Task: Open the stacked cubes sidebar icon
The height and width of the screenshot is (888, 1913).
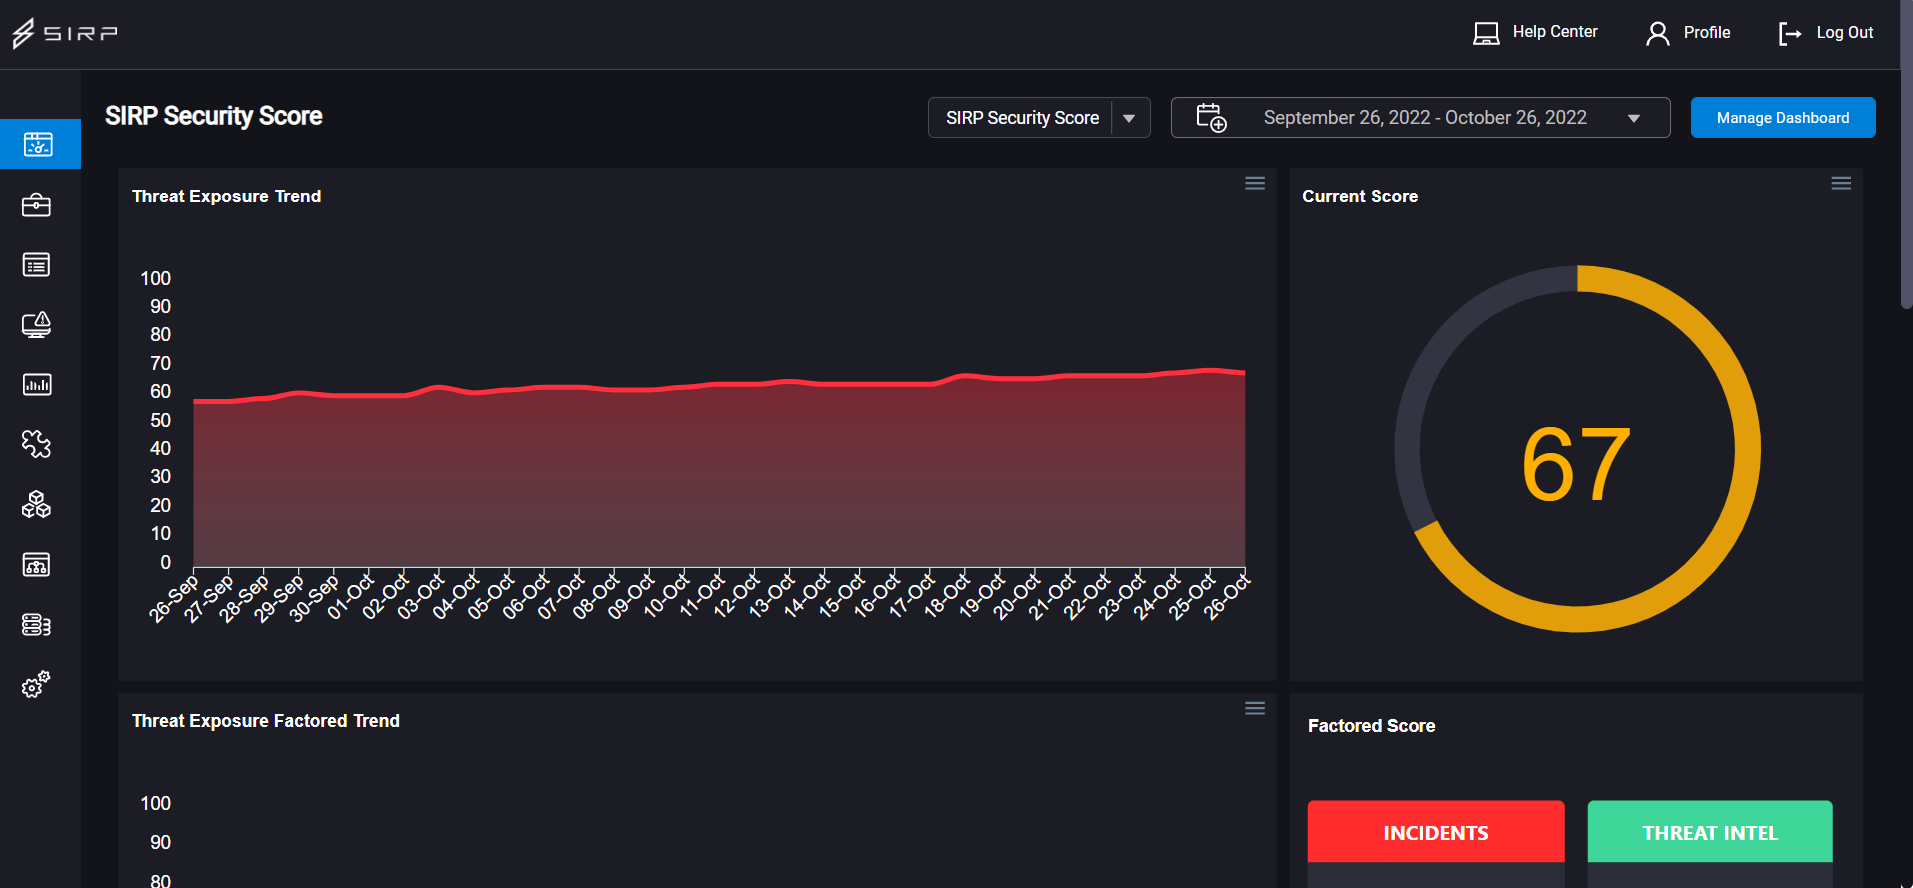Action: [37, 504]
